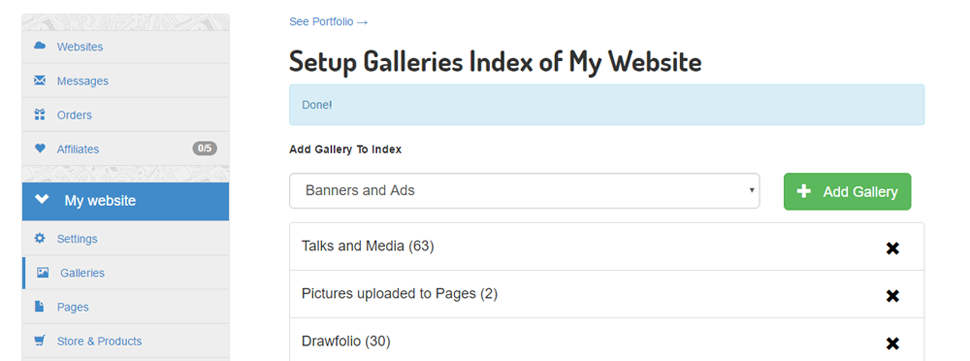Follow the See Portfolio link
The height and width of the screenshot is (361, 970).
pyautogui.click(x=328, y=22)
